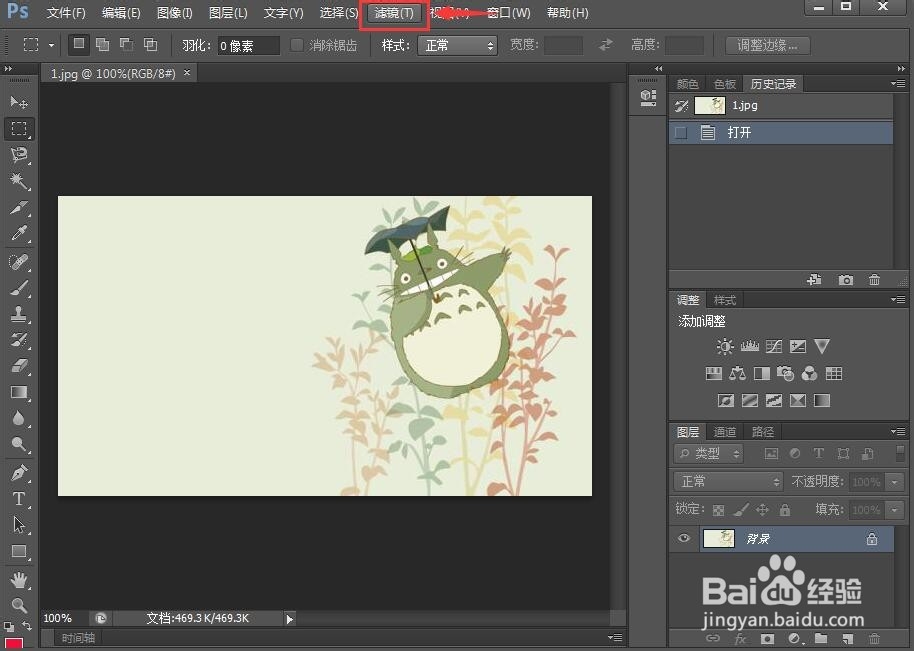
Task: Select the Brush tool
Action: (19, 288)
